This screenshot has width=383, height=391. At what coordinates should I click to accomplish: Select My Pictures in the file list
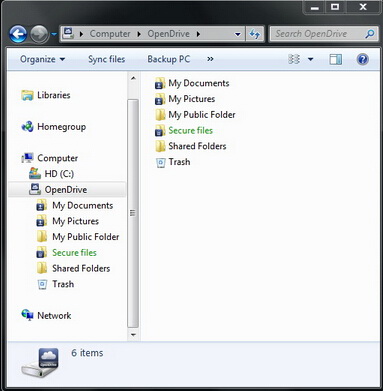pos(192,99)
